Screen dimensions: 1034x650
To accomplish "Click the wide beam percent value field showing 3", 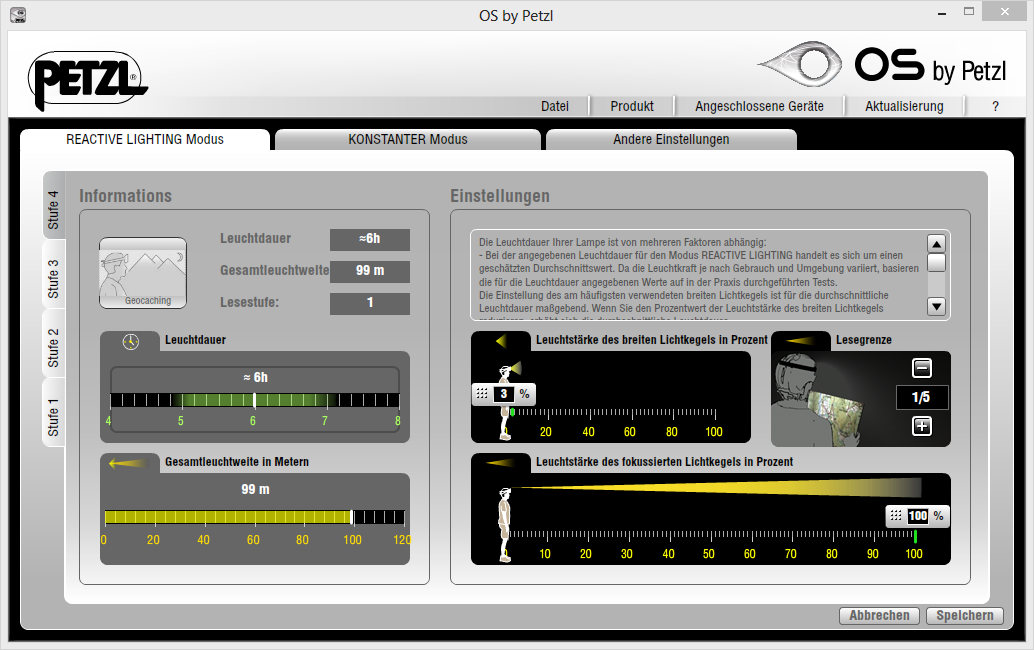I will [x=504, y=394].
